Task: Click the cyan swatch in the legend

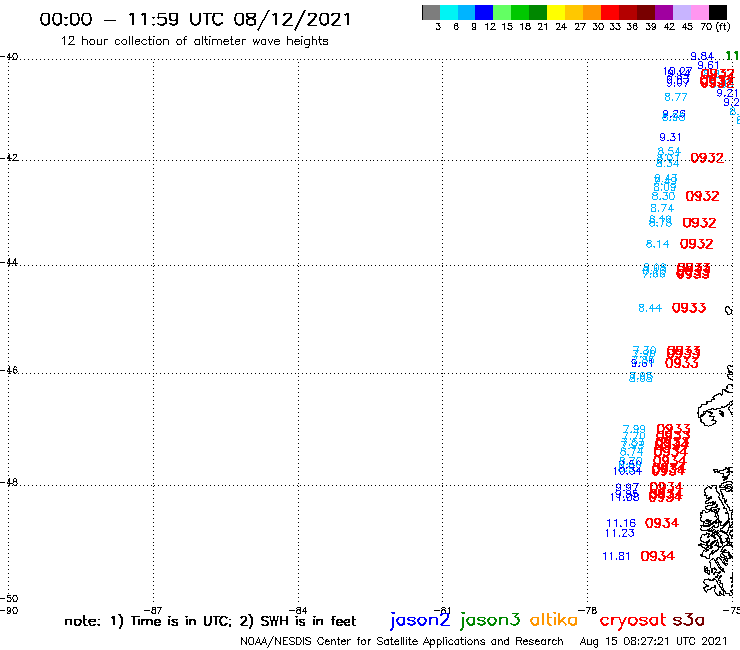Action: pos(449,12)
